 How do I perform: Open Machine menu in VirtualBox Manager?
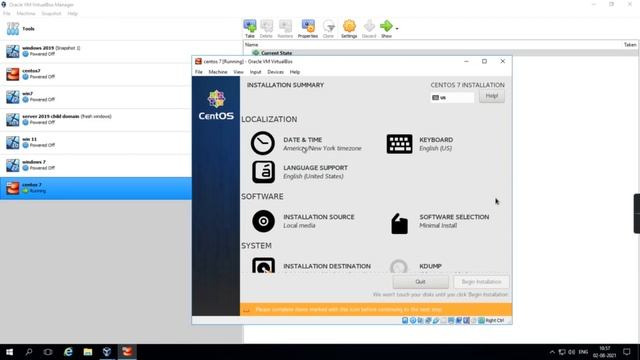[x=26, y=13]
